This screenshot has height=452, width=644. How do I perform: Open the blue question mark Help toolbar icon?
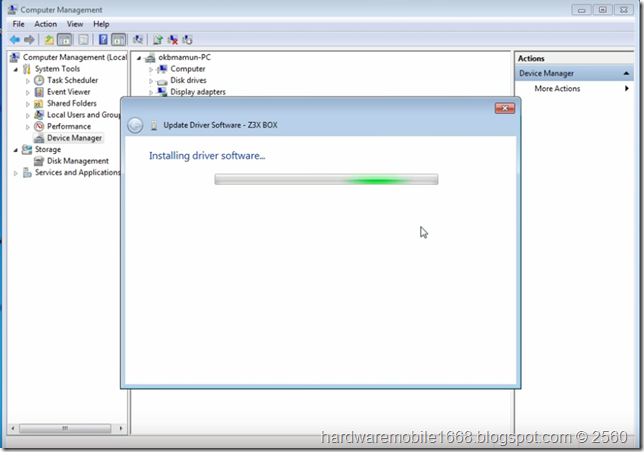pyautogui.click(x=103, y=40)
